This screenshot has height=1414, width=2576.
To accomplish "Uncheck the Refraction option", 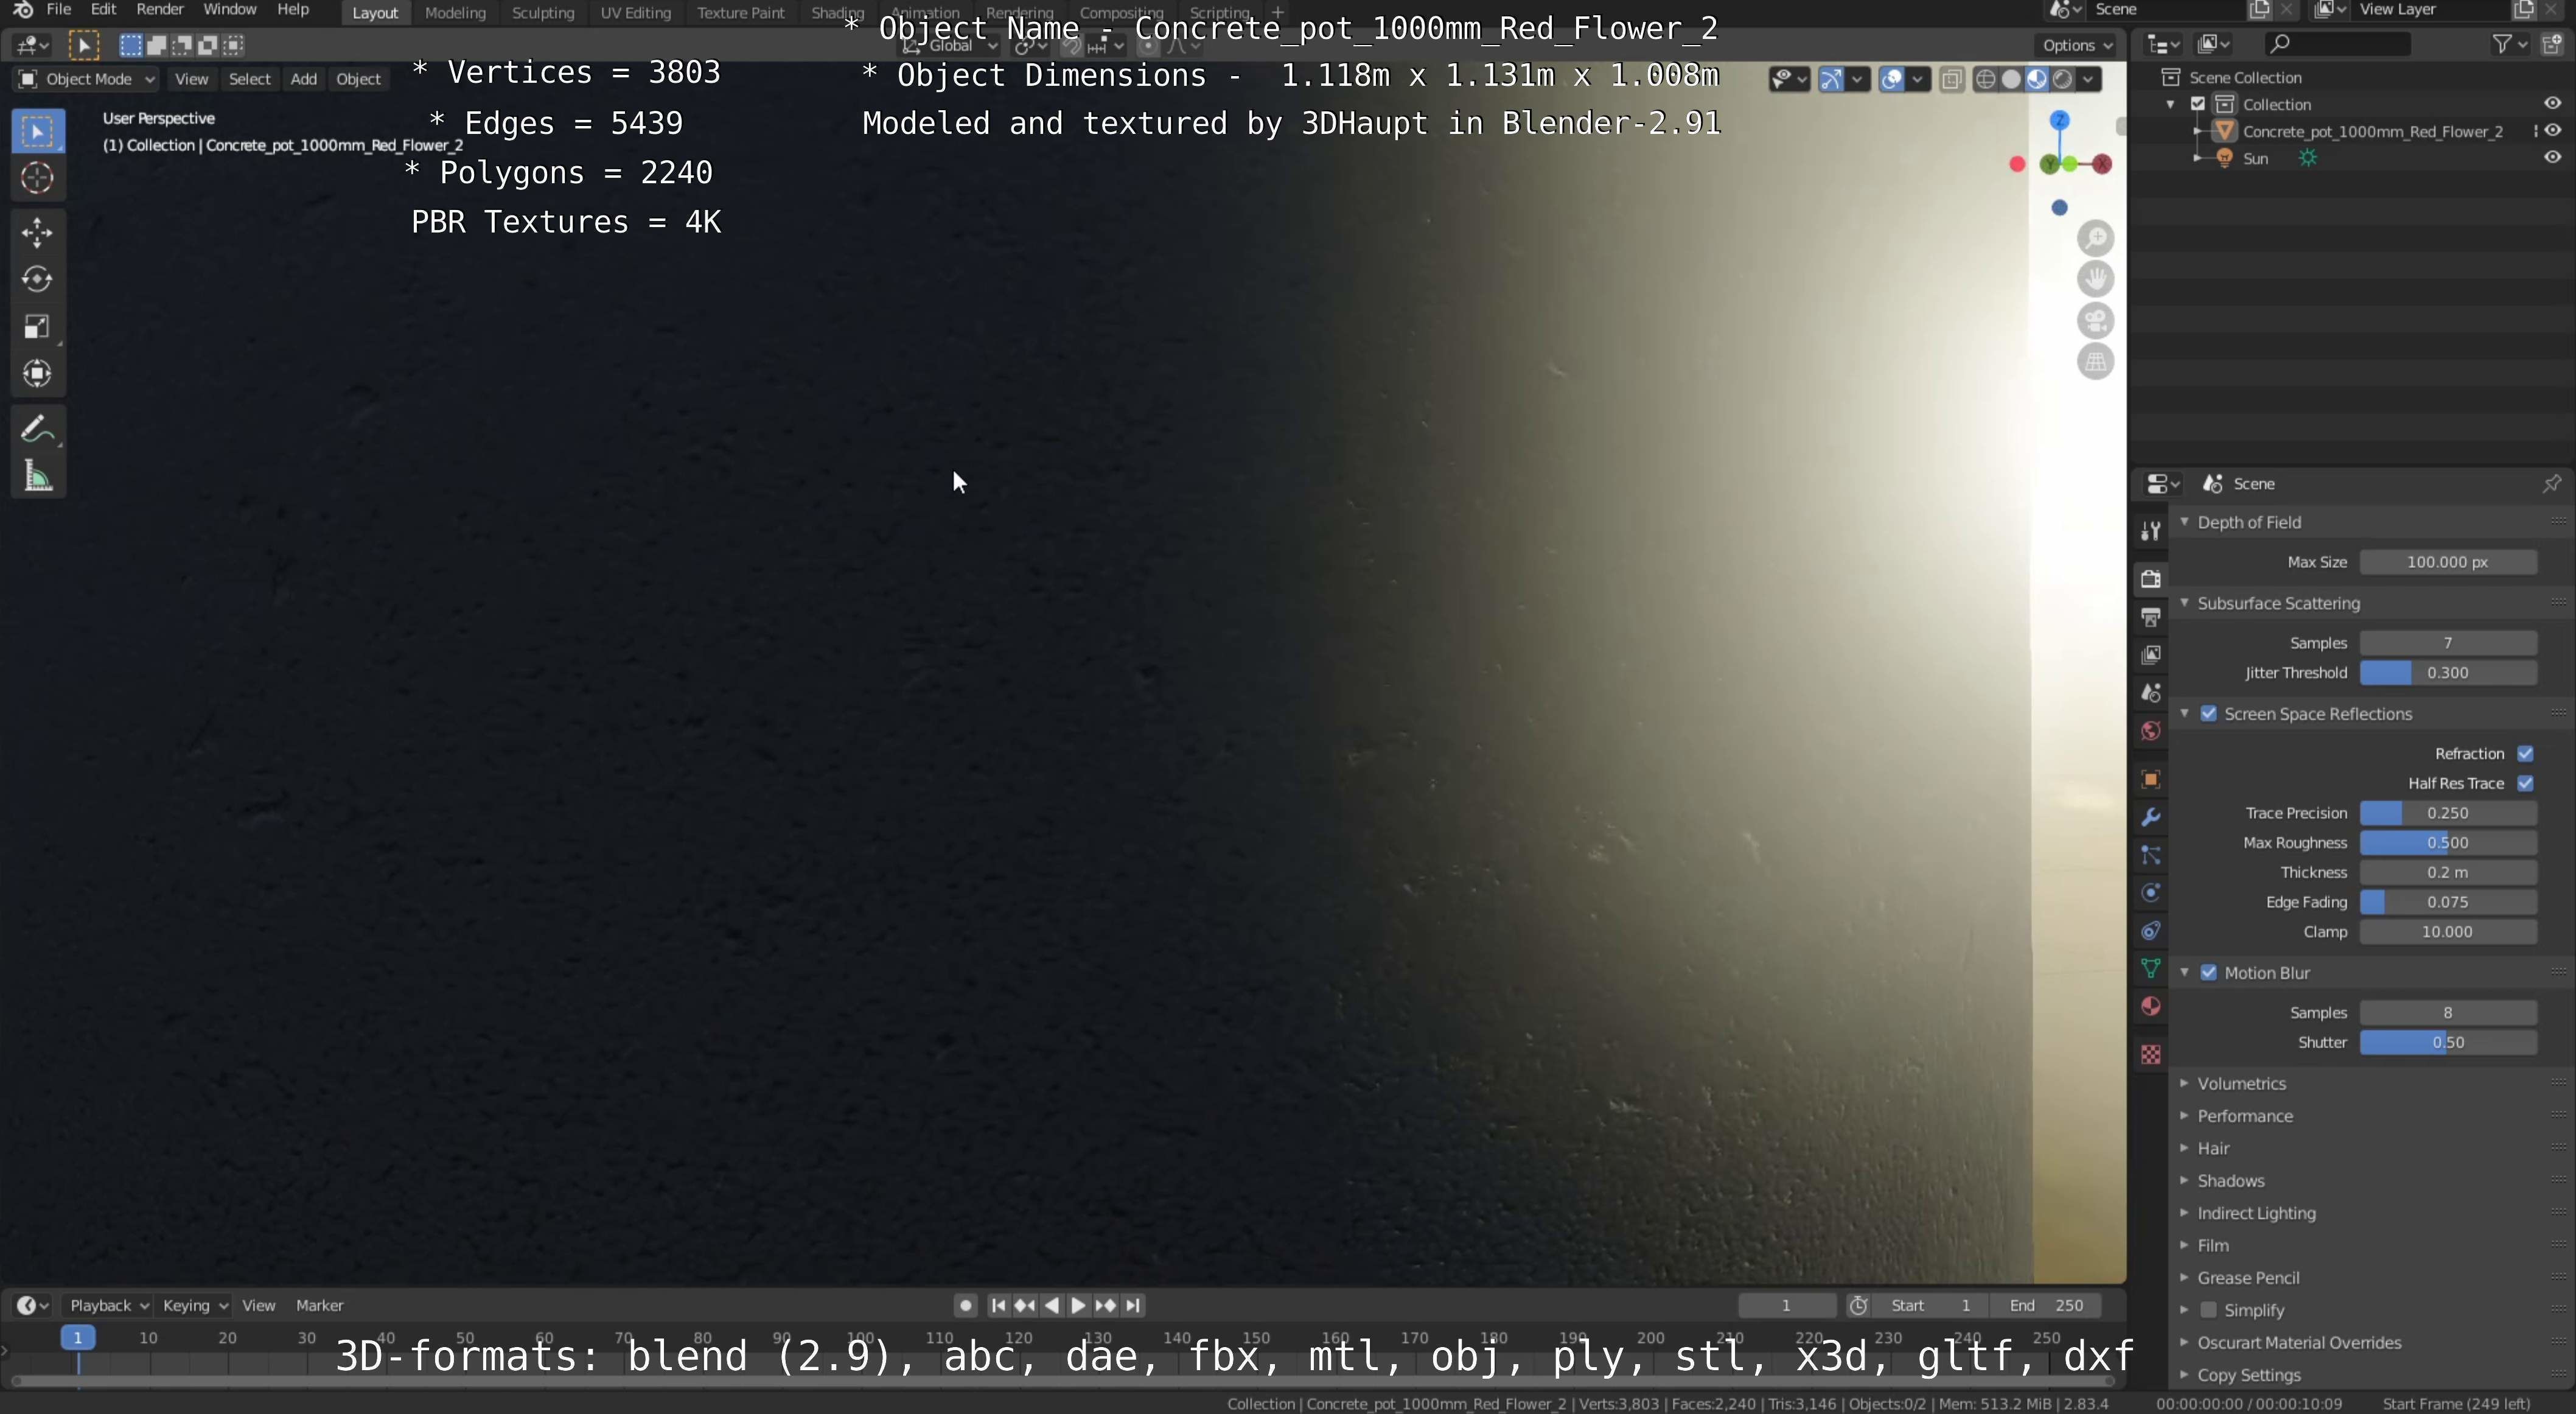I will click(x=2525, y=754).
